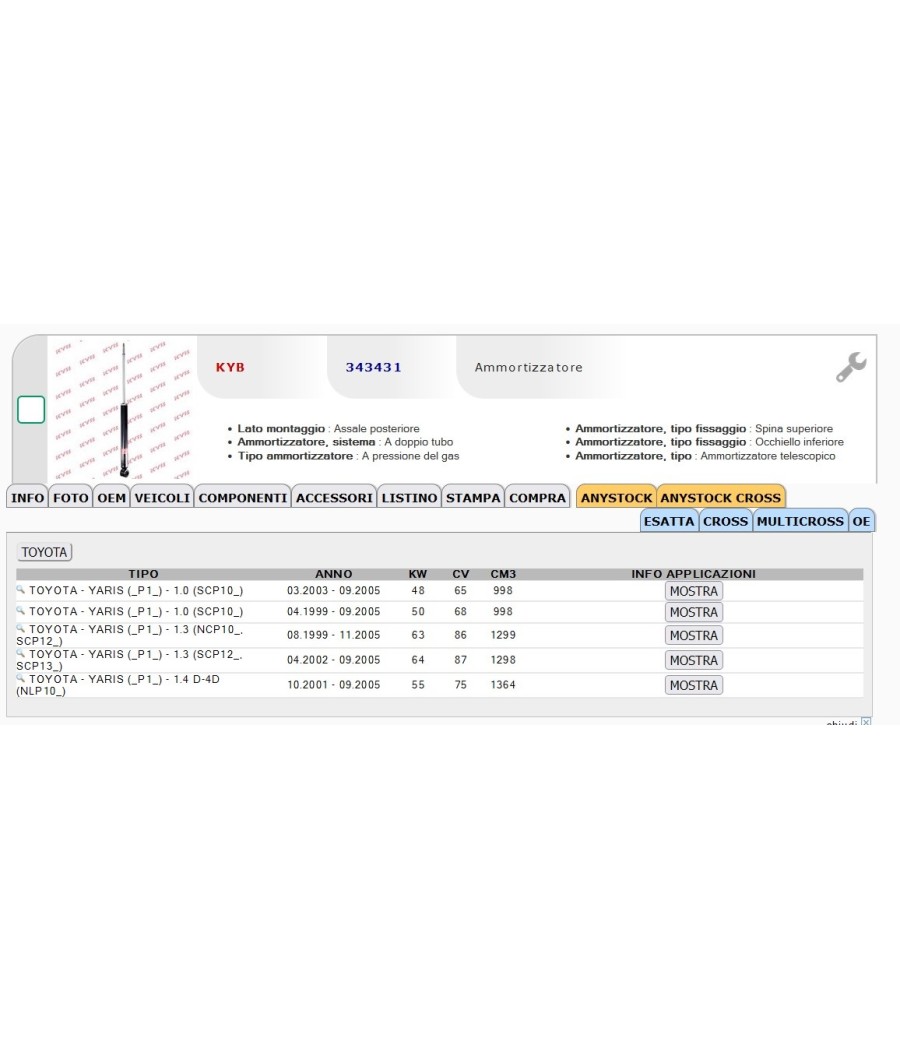Image resolution: width=900 pixels, height=1050 pixels.
Task: Open the LISTINO tab
Action: (x=409, y=498)
